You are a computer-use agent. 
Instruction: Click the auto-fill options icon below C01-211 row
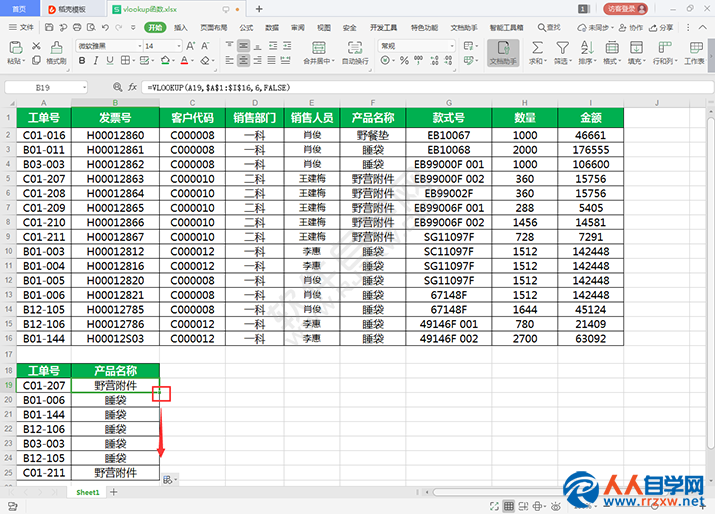tap(170, 480)
